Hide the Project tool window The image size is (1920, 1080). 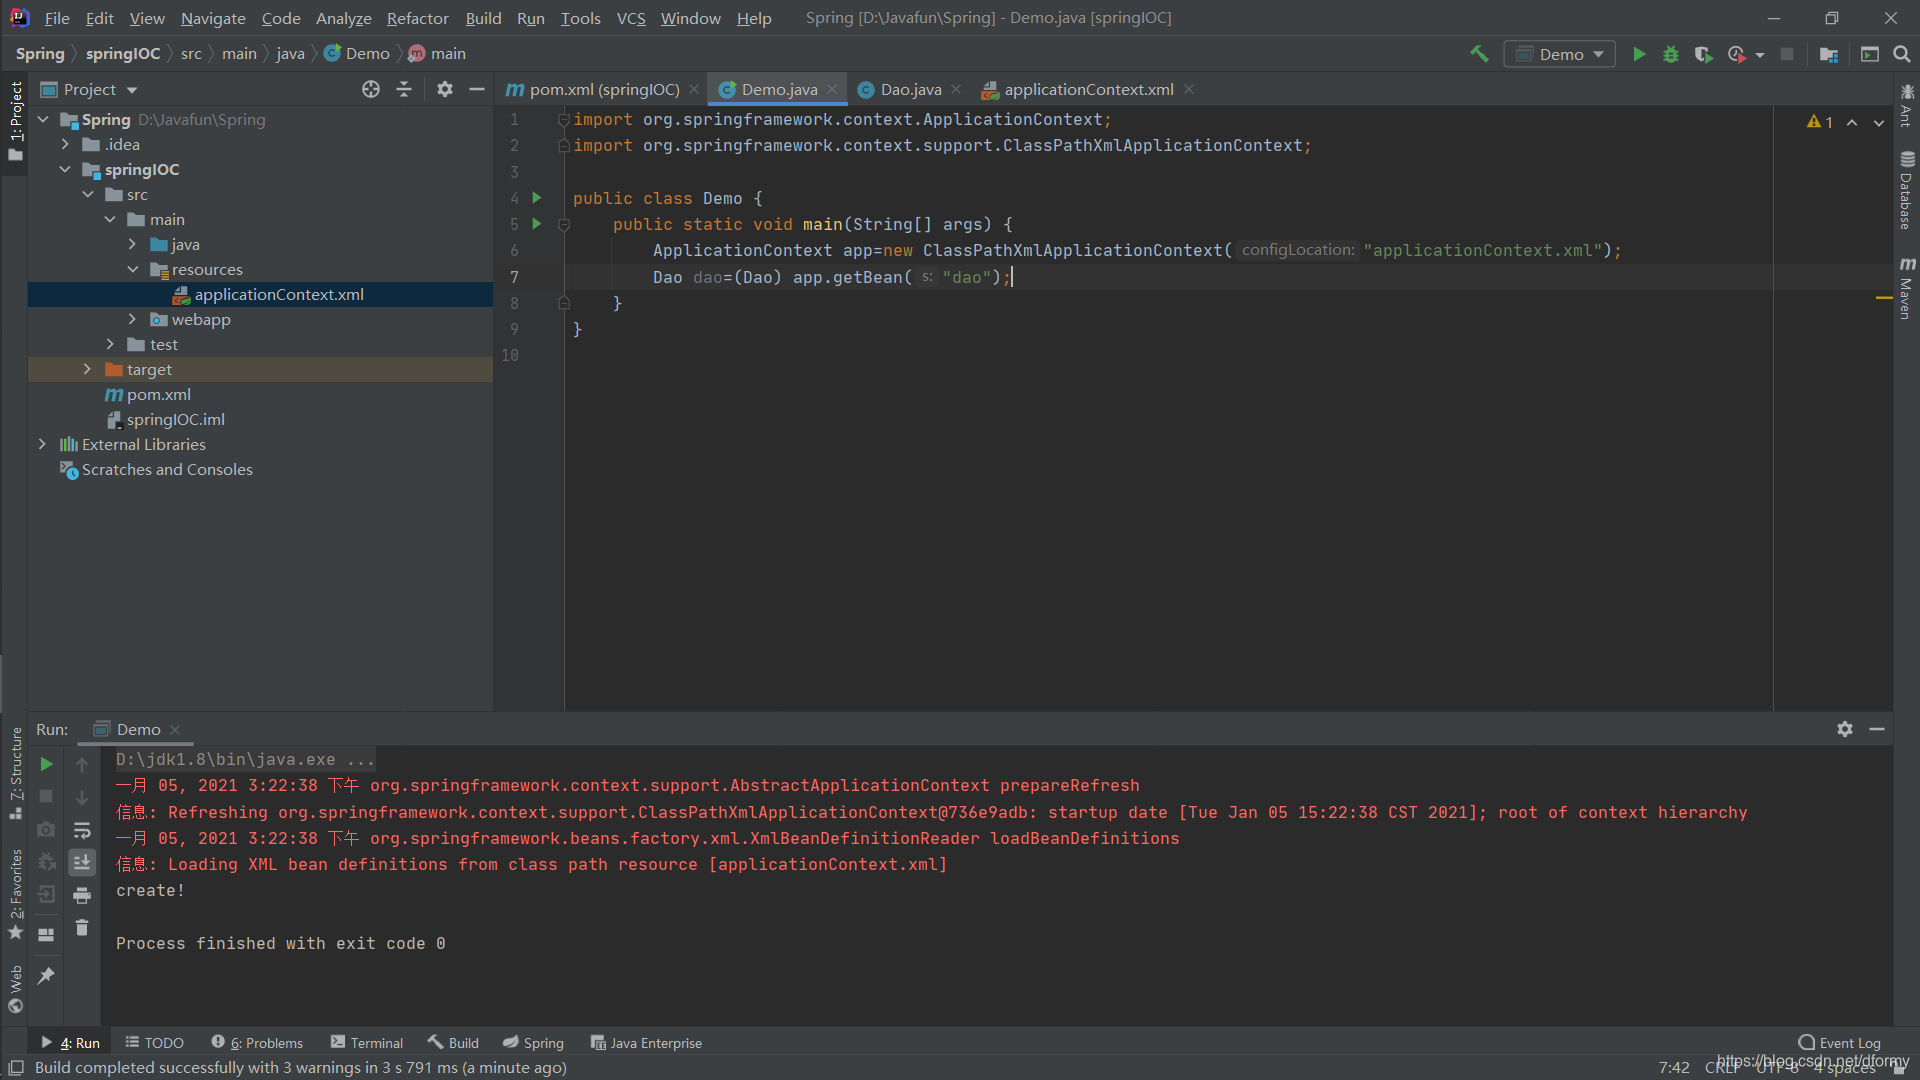(x=477, y=89)
